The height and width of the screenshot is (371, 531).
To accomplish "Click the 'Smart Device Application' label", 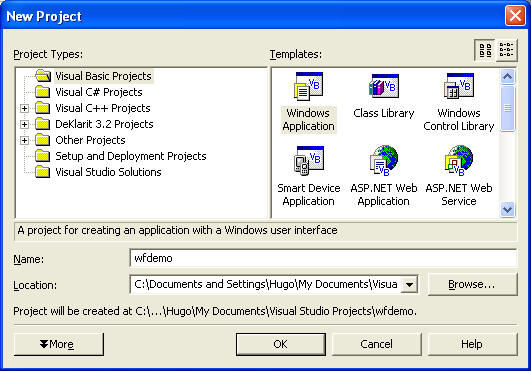I will coord(309,195).
